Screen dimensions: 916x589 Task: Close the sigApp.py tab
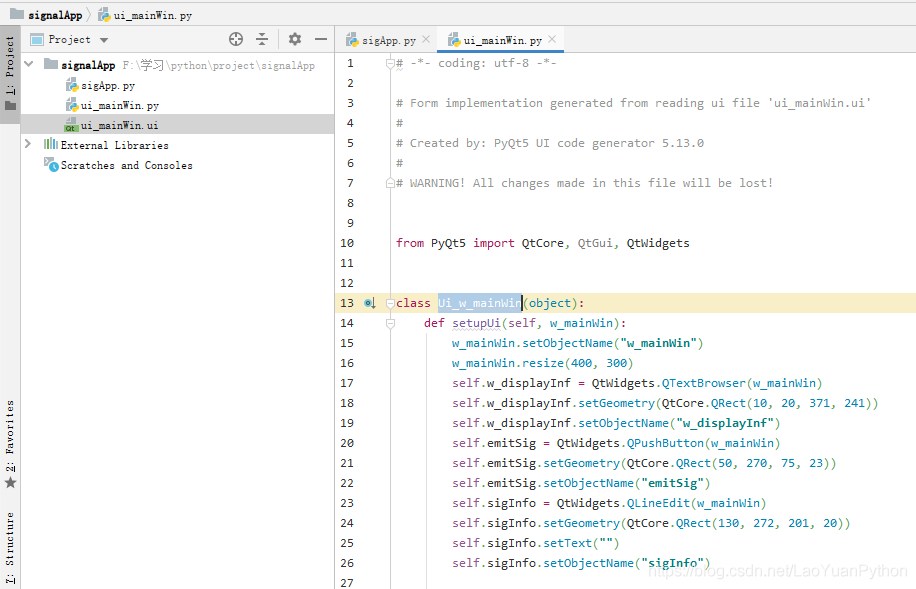coord(426,39)
